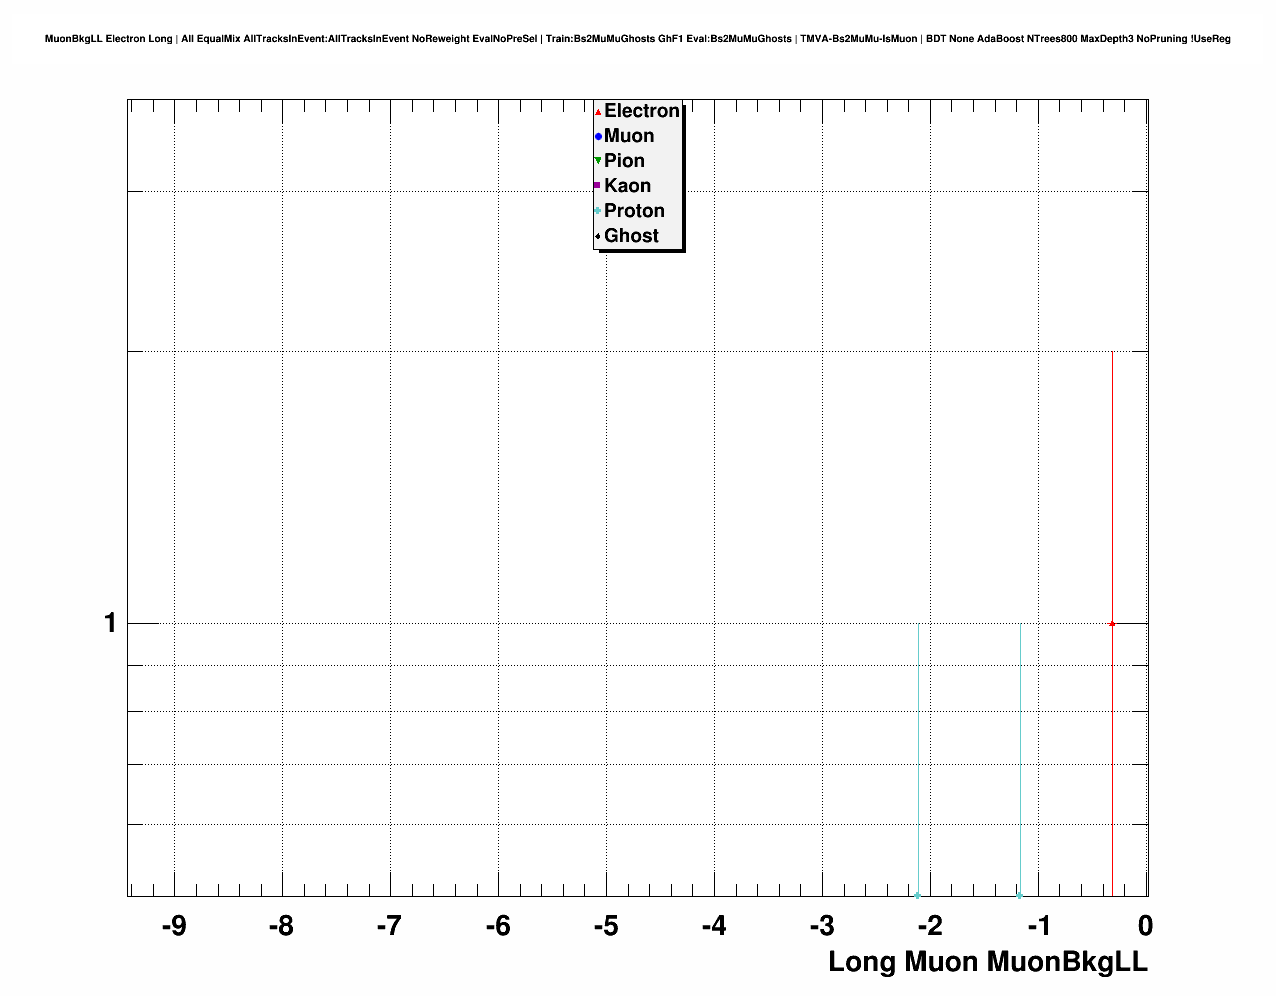Click x-axis tick label 0
This screenshot has height=996, width=1276.
[x=1146, y=927]
